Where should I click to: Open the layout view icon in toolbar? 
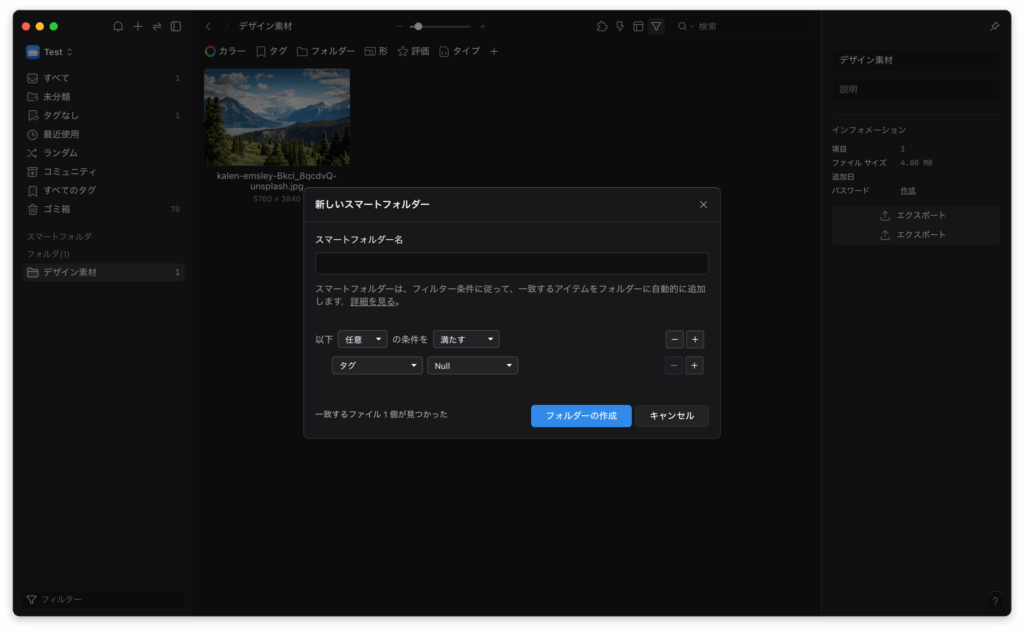point(638,26)
